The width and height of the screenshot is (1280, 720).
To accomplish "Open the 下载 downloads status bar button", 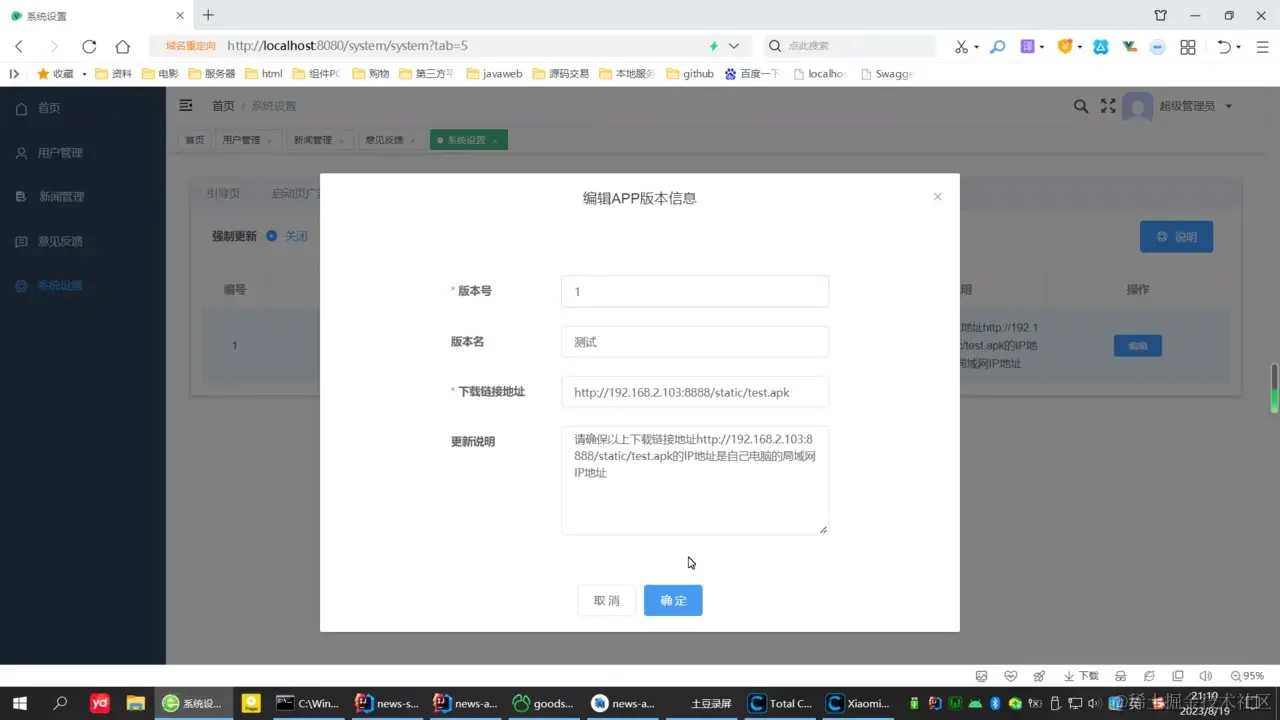I will coord(1080,676).
